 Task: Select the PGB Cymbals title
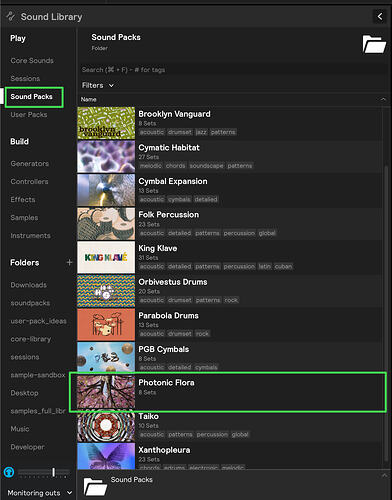pyautogui.click(x=164, y=349)
